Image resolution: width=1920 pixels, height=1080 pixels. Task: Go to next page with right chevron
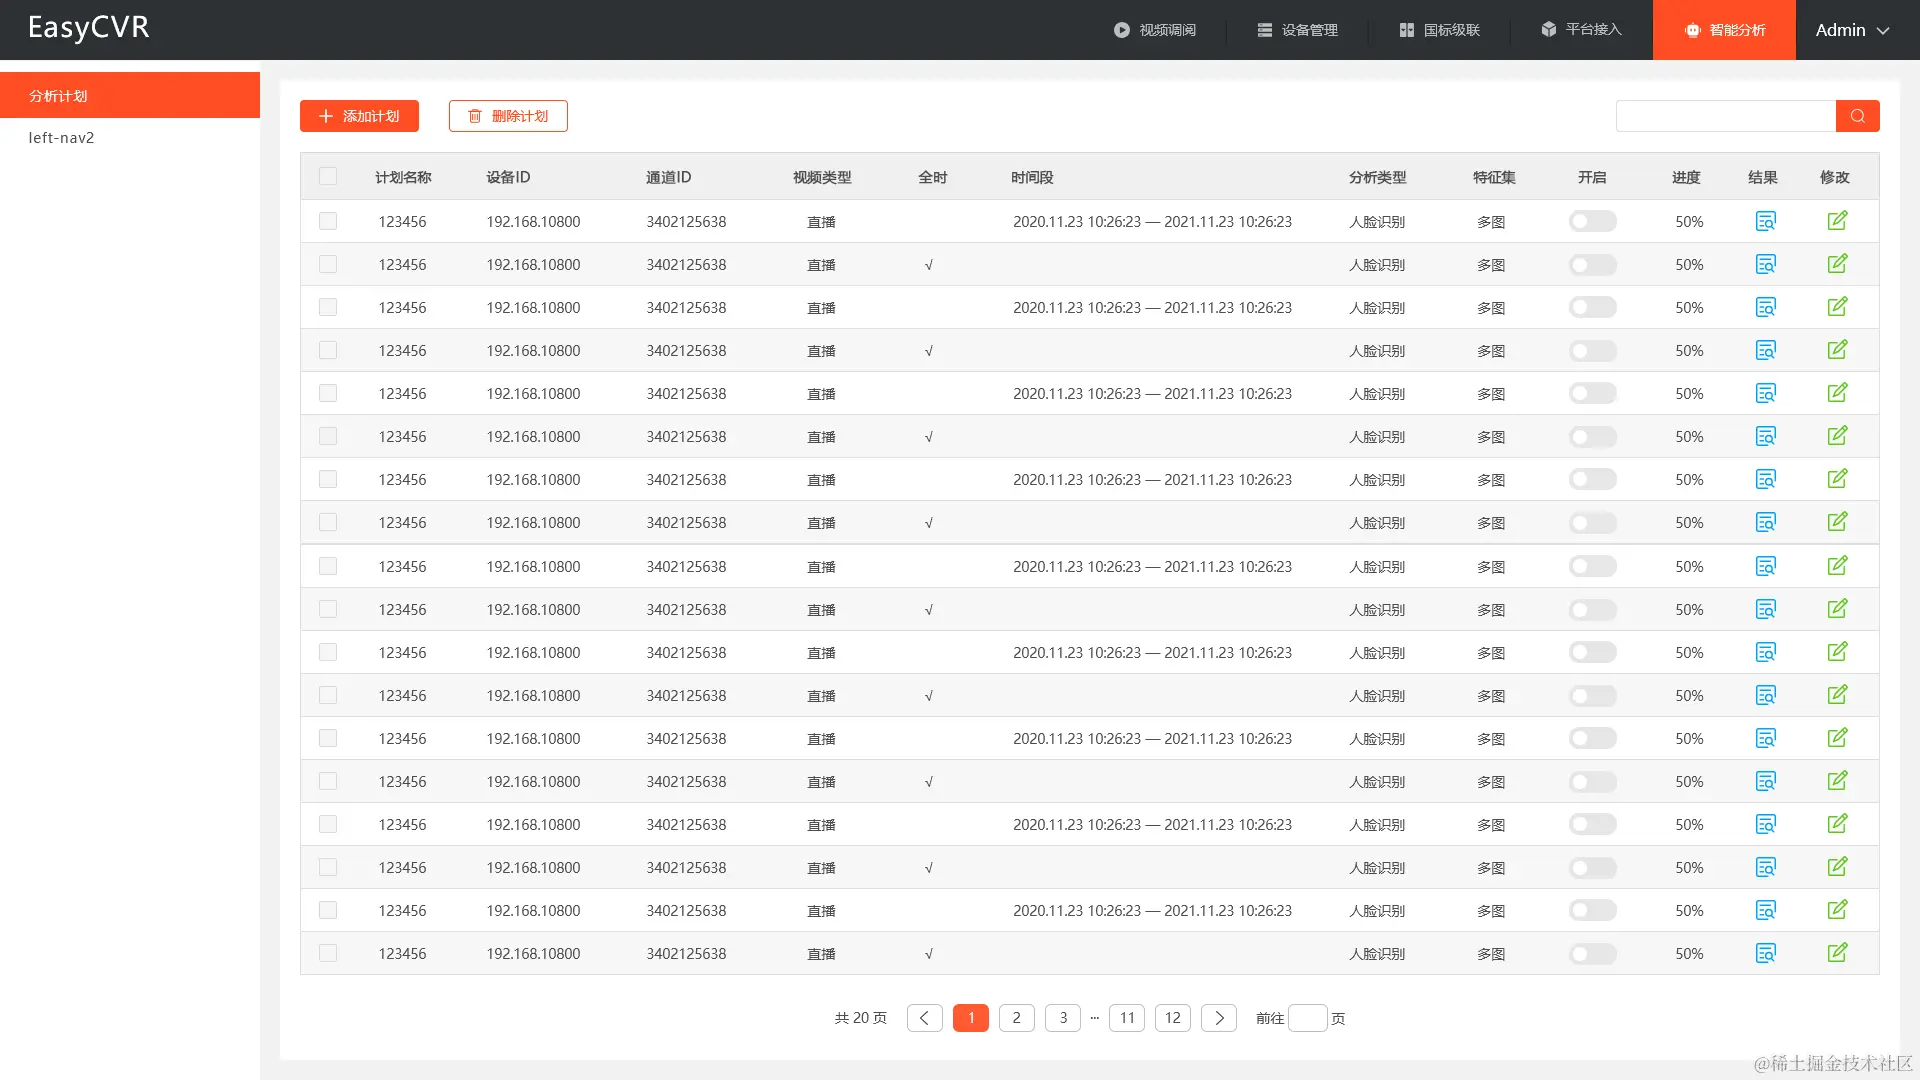pos(1218,1018)
